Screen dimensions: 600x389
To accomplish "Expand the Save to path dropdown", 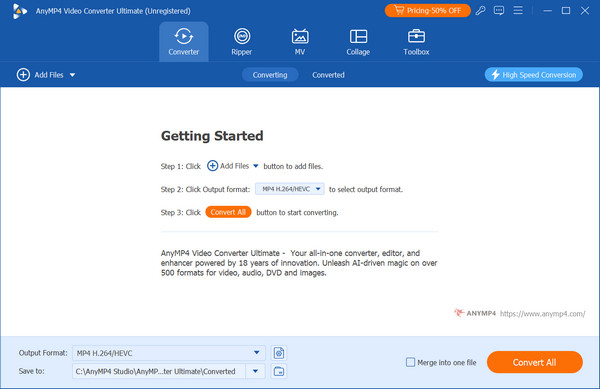I will pyautogui.click(x=256, y=371).
